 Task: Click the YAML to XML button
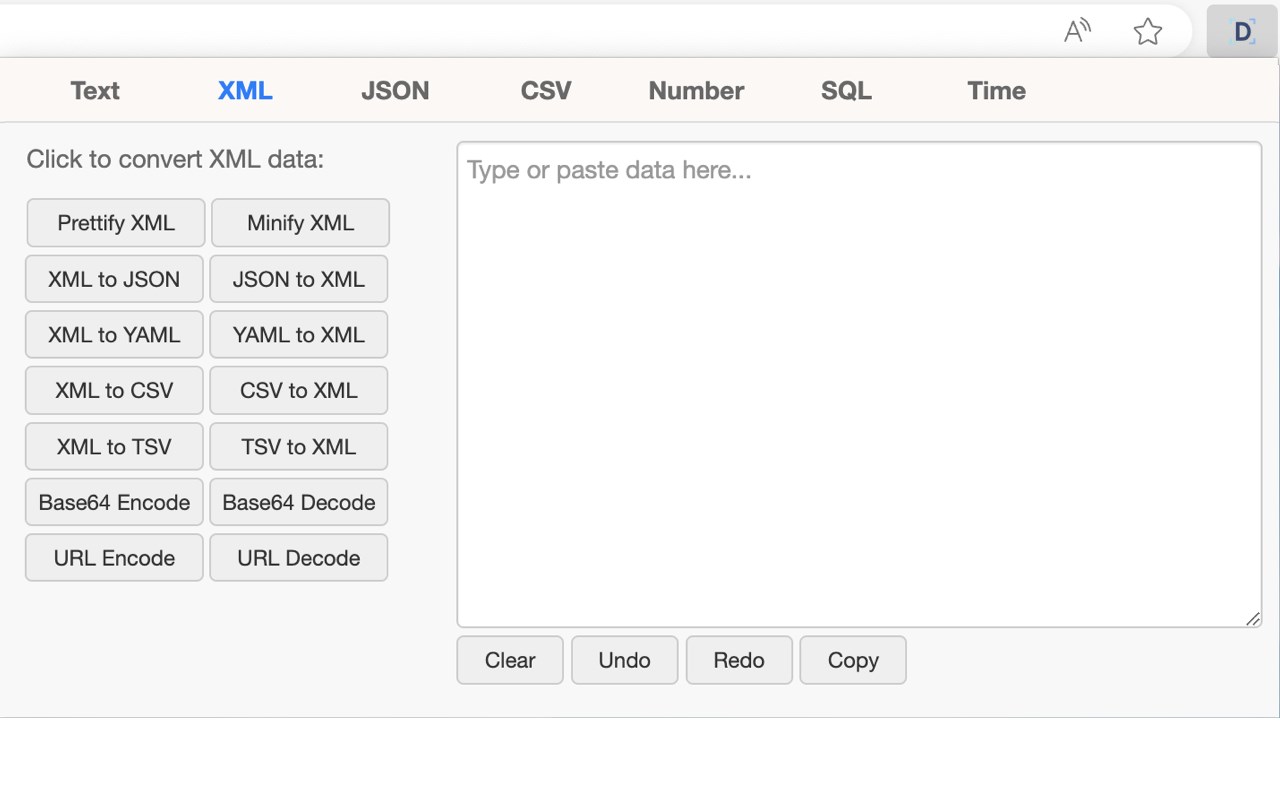pos(298,335)
